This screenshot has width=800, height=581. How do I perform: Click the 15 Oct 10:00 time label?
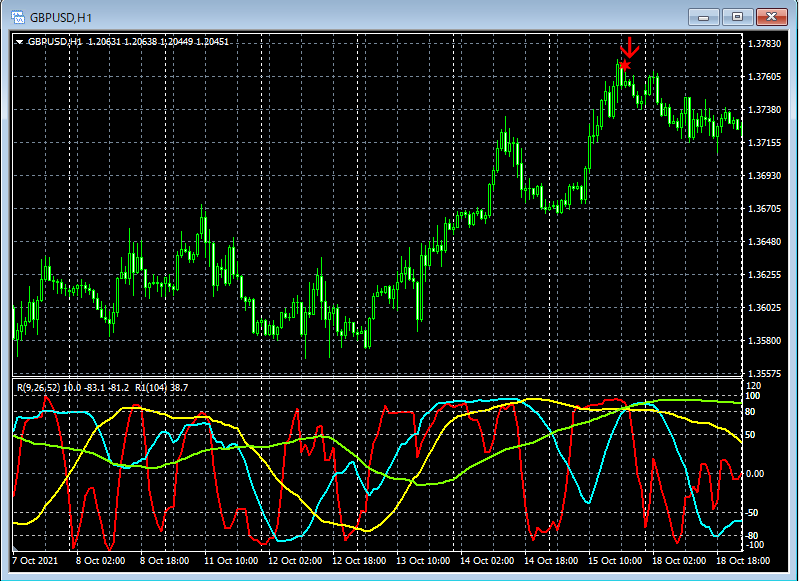615,561
